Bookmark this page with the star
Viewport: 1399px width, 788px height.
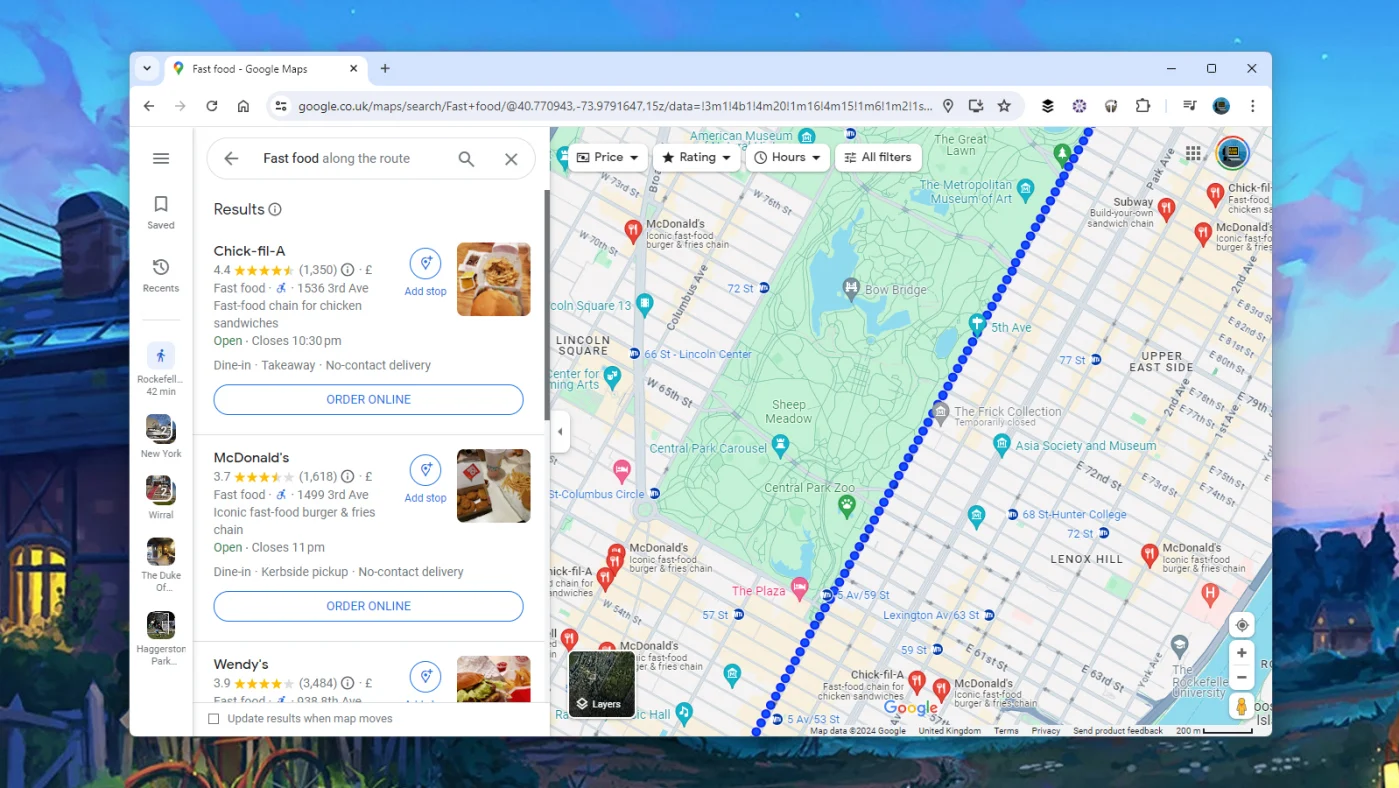click(x=1004, y=105)
